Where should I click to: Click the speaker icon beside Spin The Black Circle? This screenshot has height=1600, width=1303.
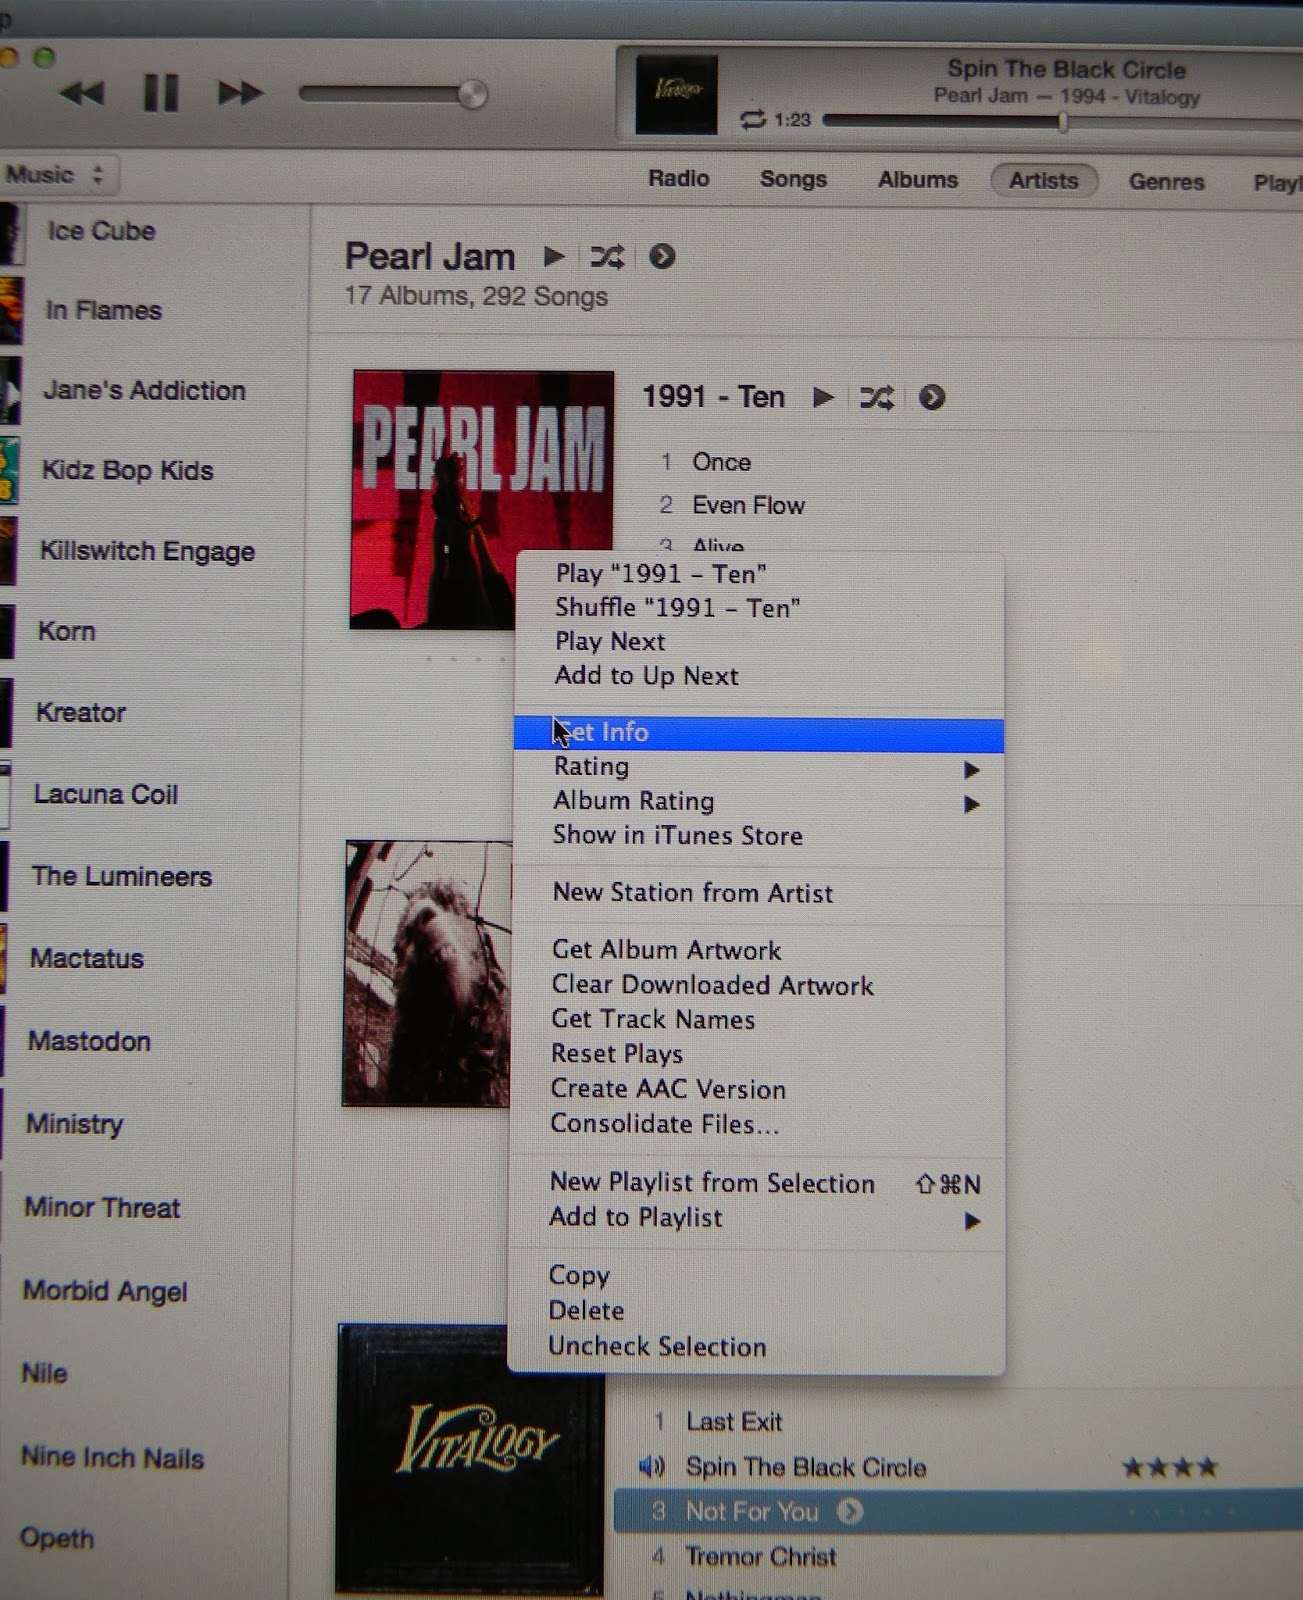click(x=651, y=1467)
